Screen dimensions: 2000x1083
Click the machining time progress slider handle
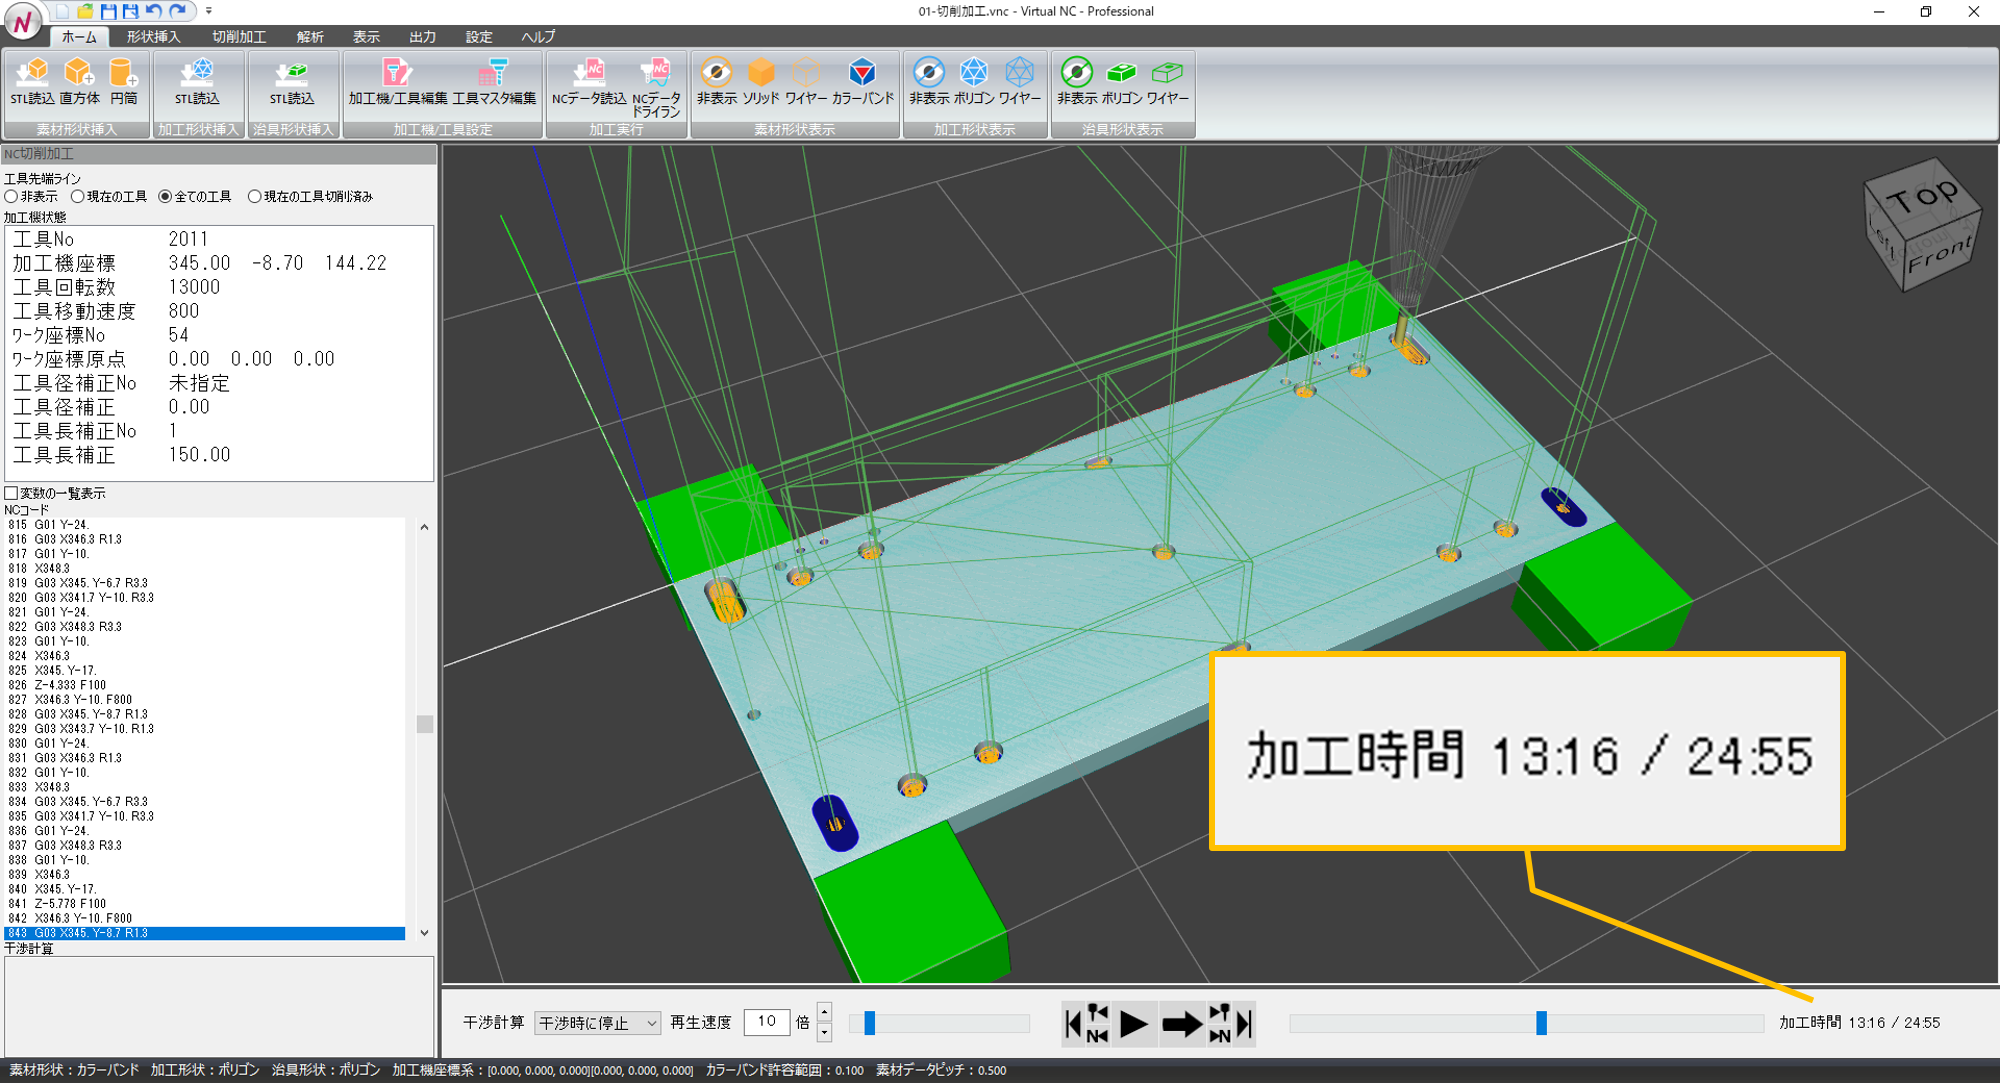1541,1023
